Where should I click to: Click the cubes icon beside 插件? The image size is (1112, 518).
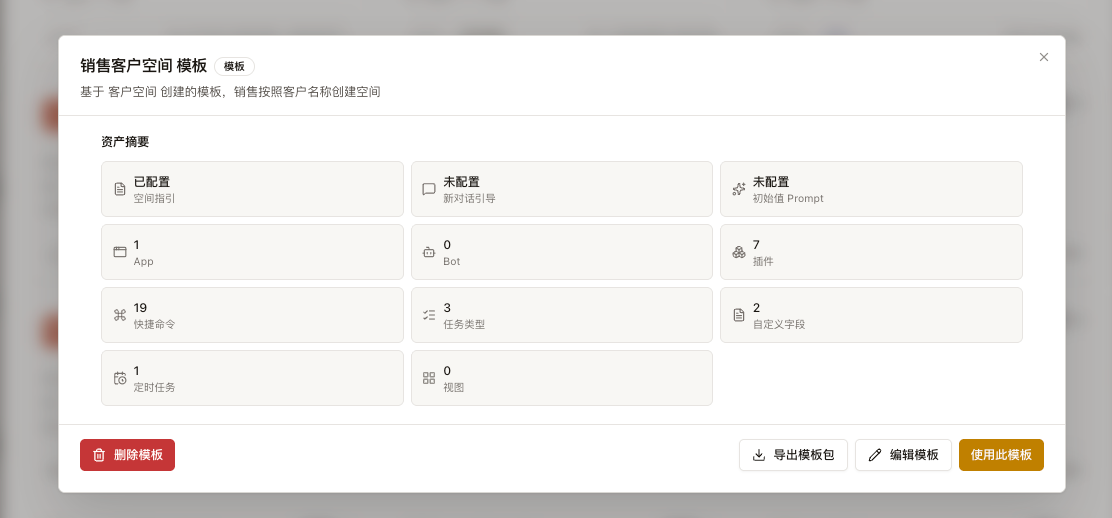click(738, 252)
